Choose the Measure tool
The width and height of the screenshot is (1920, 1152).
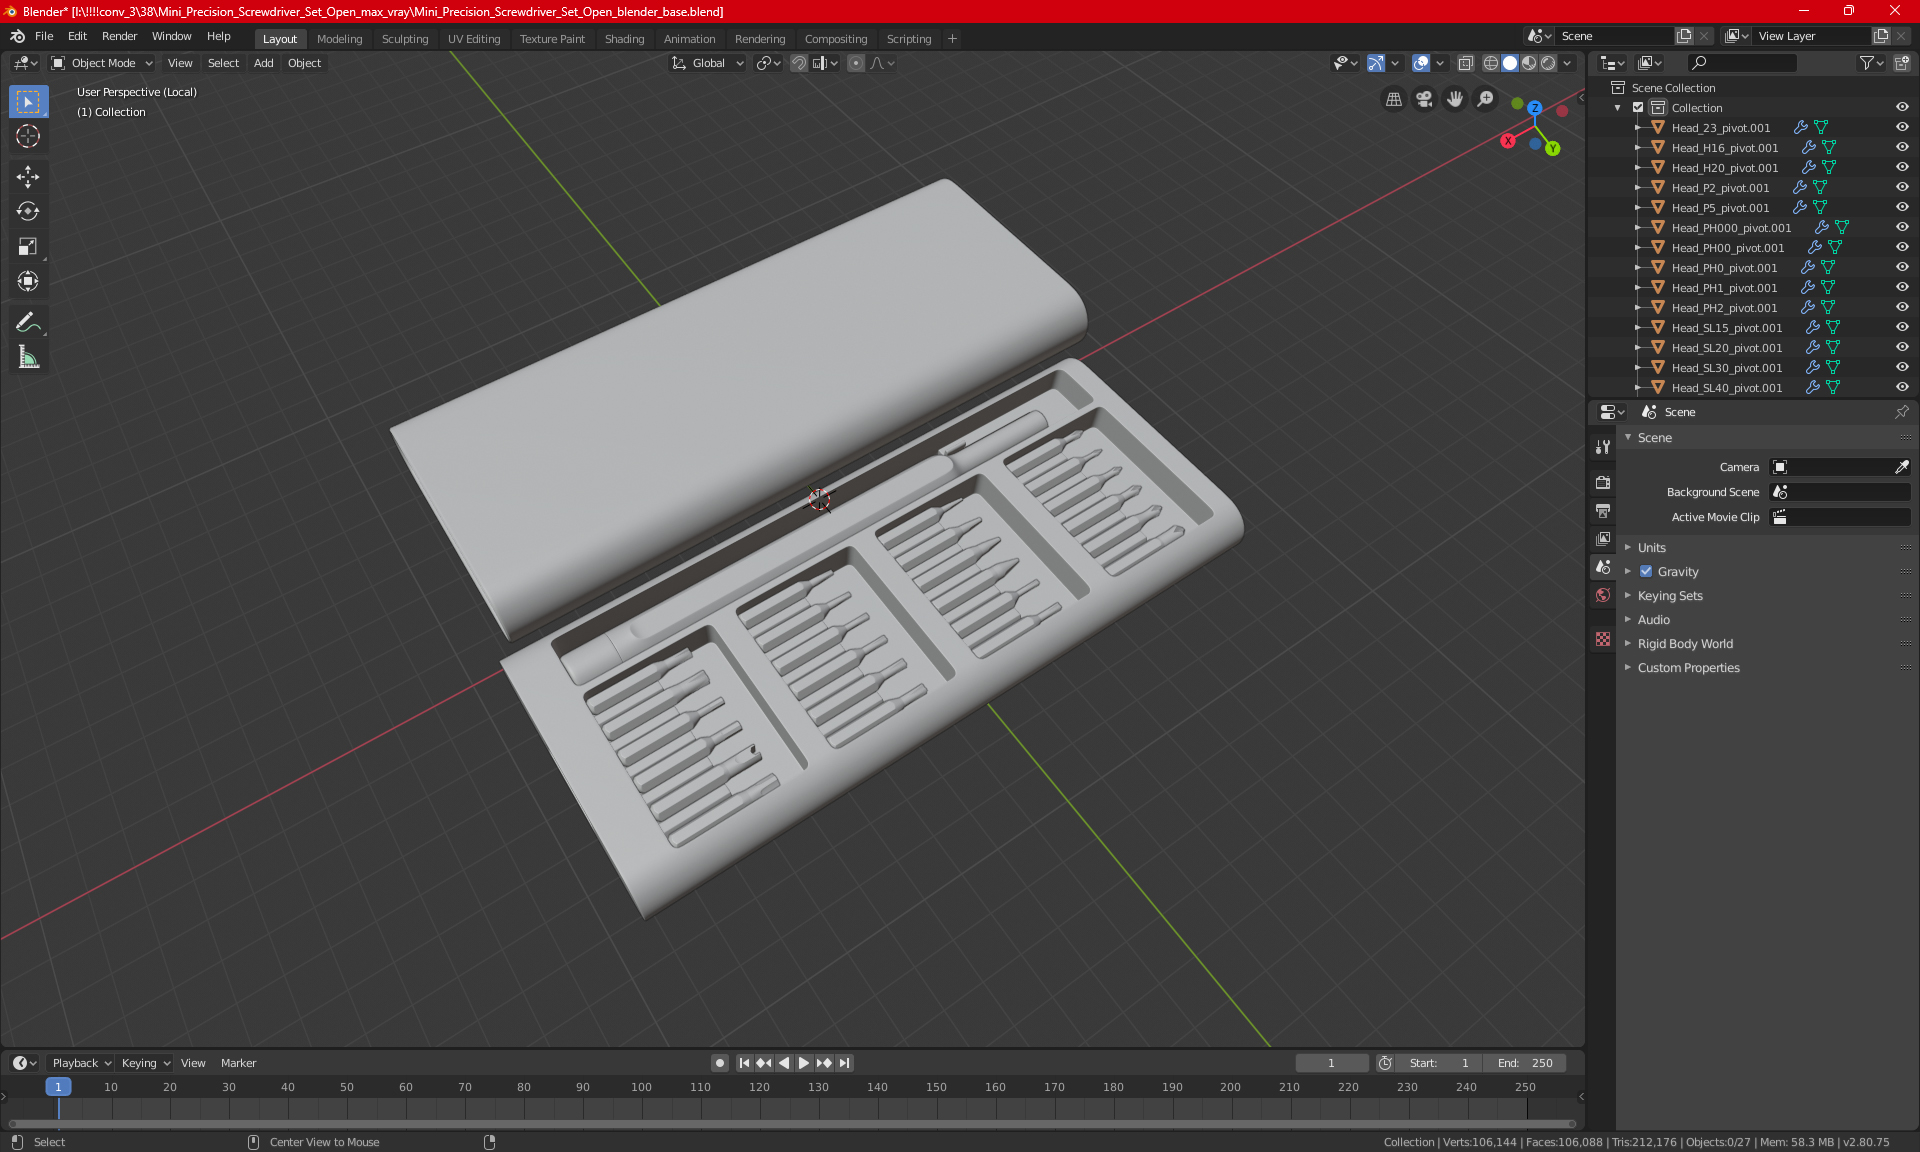coord(28,358)
